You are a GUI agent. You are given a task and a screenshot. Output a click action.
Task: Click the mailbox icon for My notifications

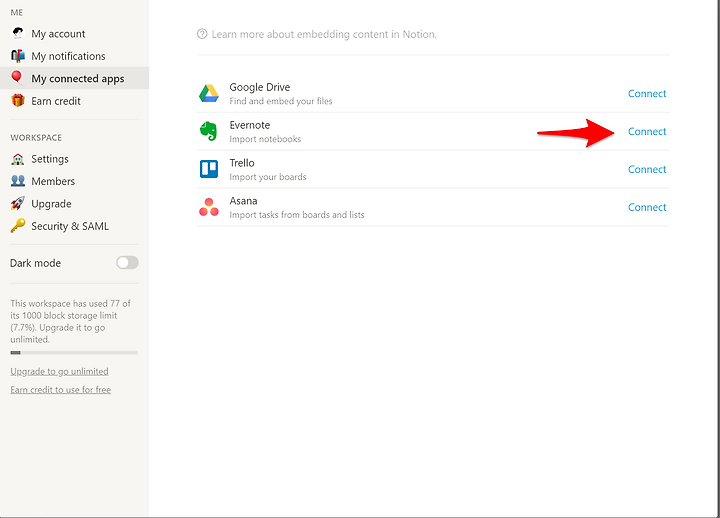pyautogui.click(x=18, y=56)
